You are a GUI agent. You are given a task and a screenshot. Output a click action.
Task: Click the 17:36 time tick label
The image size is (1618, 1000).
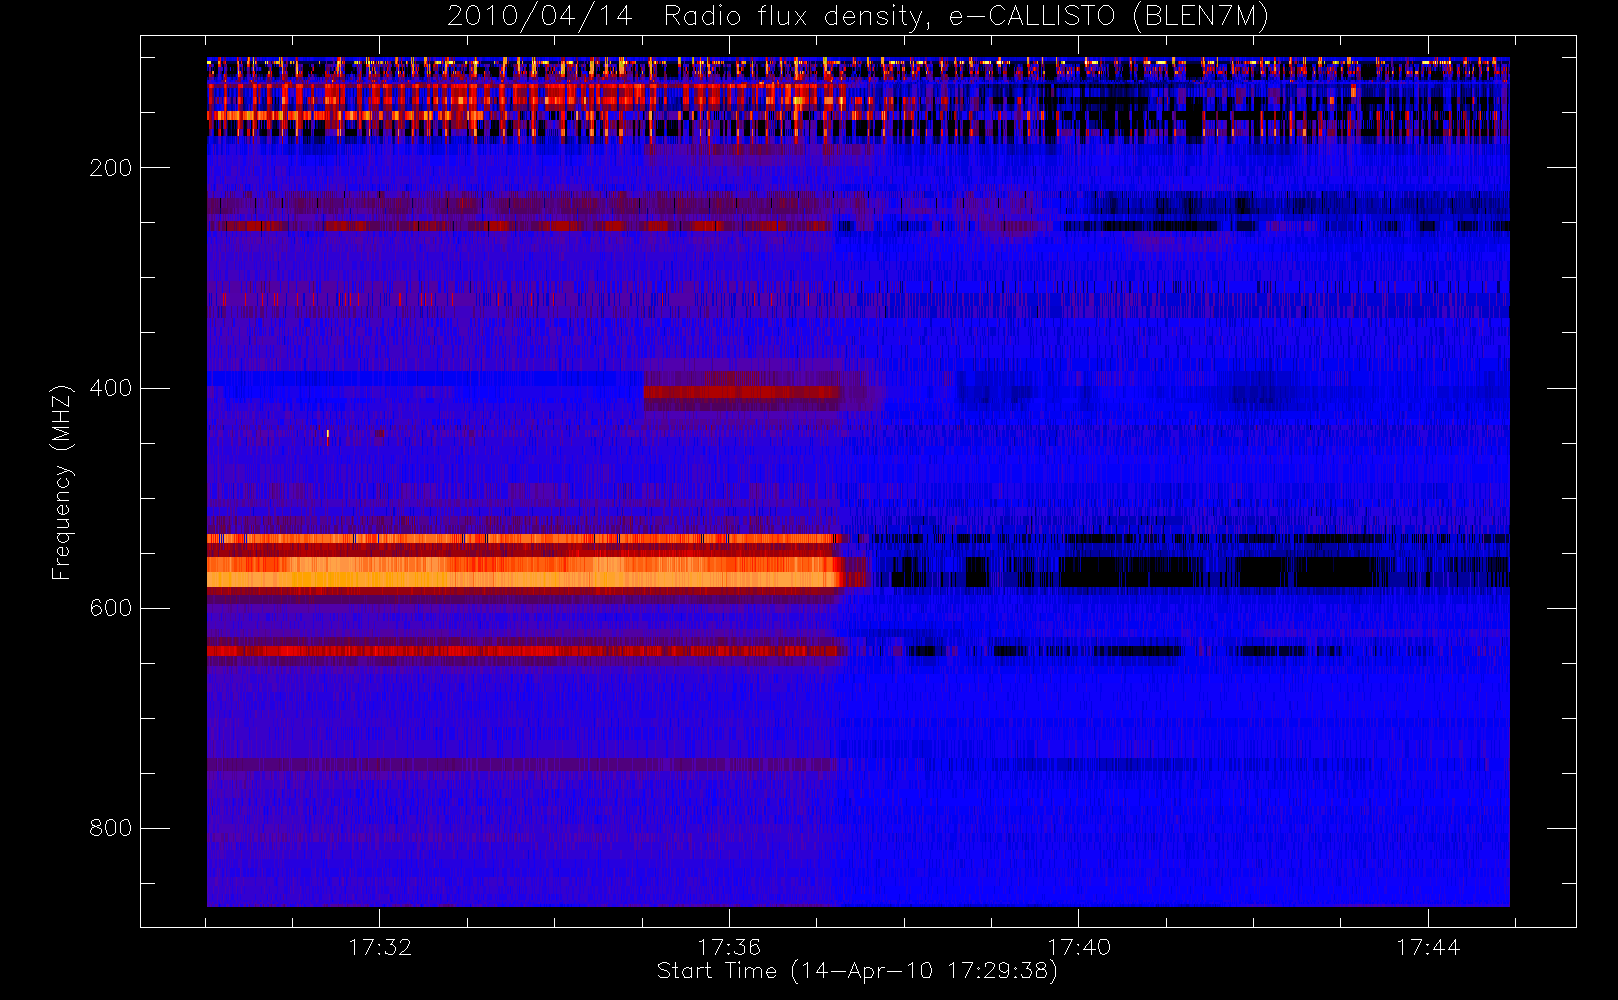coord(729,947)
